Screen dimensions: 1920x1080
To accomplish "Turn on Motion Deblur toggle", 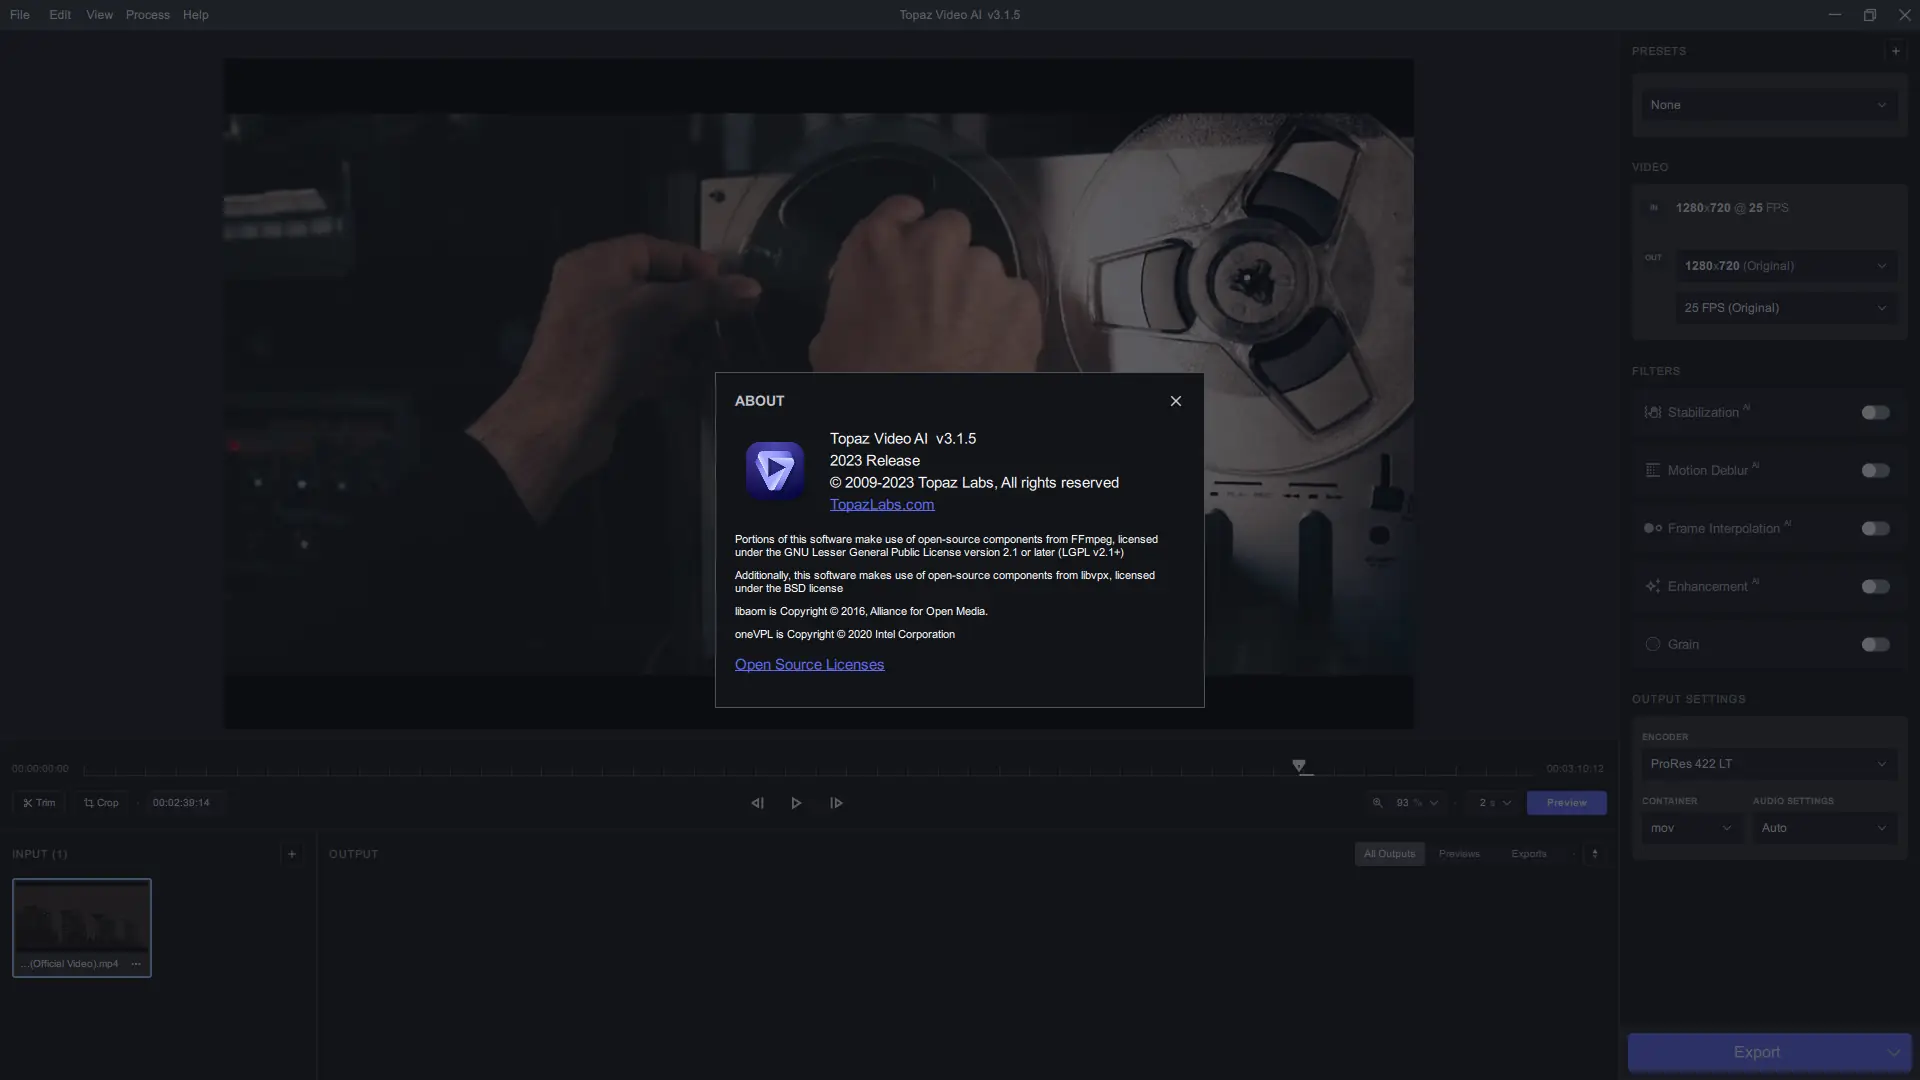I will tap(1875, 471).
